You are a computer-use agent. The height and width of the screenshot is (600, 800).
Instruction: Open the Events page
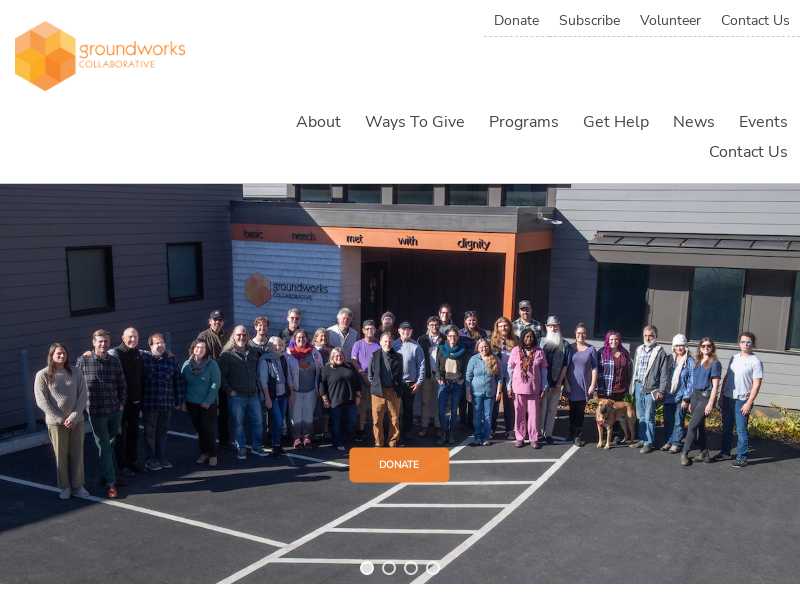coord(763,122)
